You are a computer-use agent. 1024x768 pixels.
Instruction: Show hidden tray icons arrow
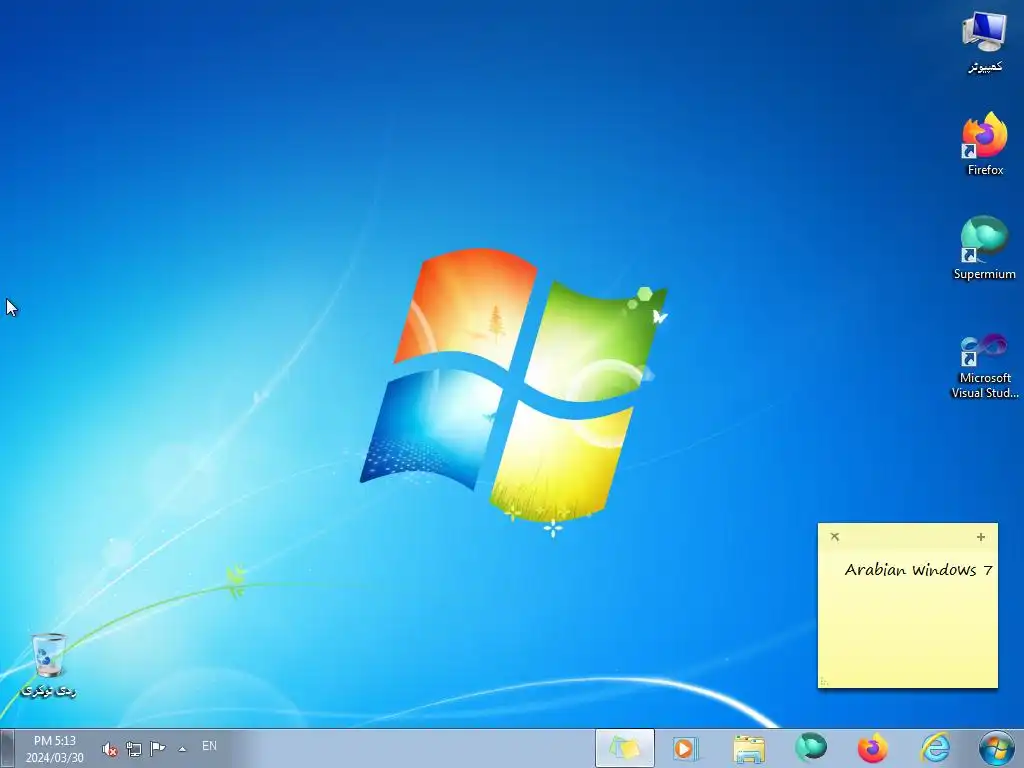coord(182,749)
